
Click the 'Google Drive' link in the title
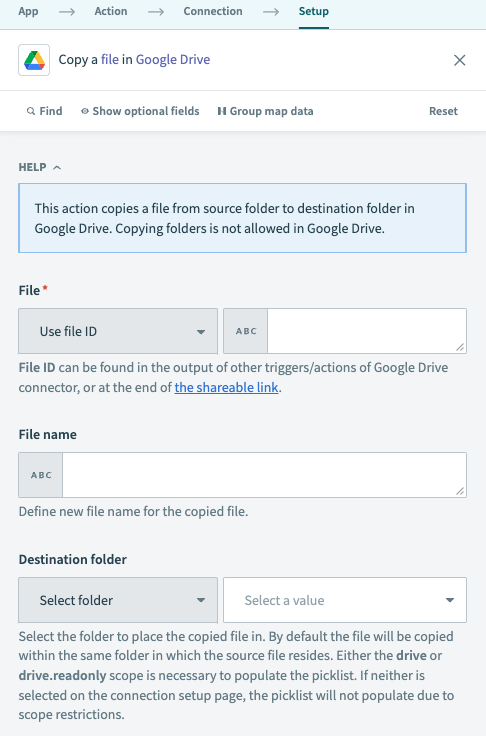pyautogui.click(x=173, y=60)
